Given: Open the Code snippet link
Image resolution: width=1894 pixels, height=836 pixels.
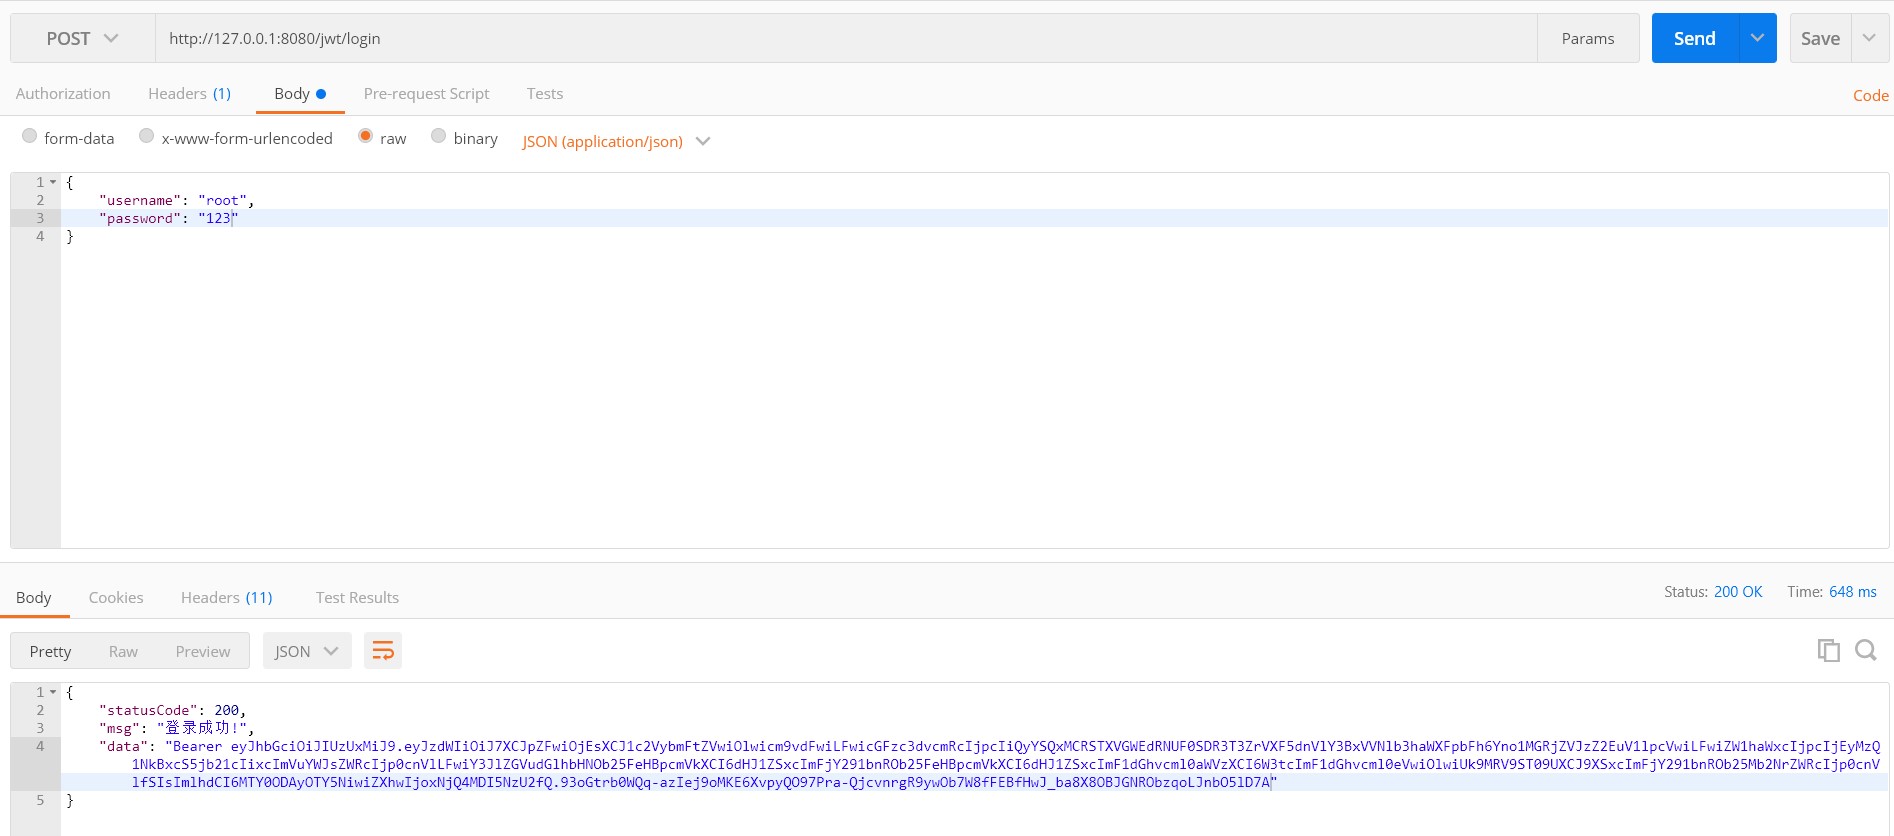Looking at the screenshot, I should pyautogui.click(x=1870, y=95).
